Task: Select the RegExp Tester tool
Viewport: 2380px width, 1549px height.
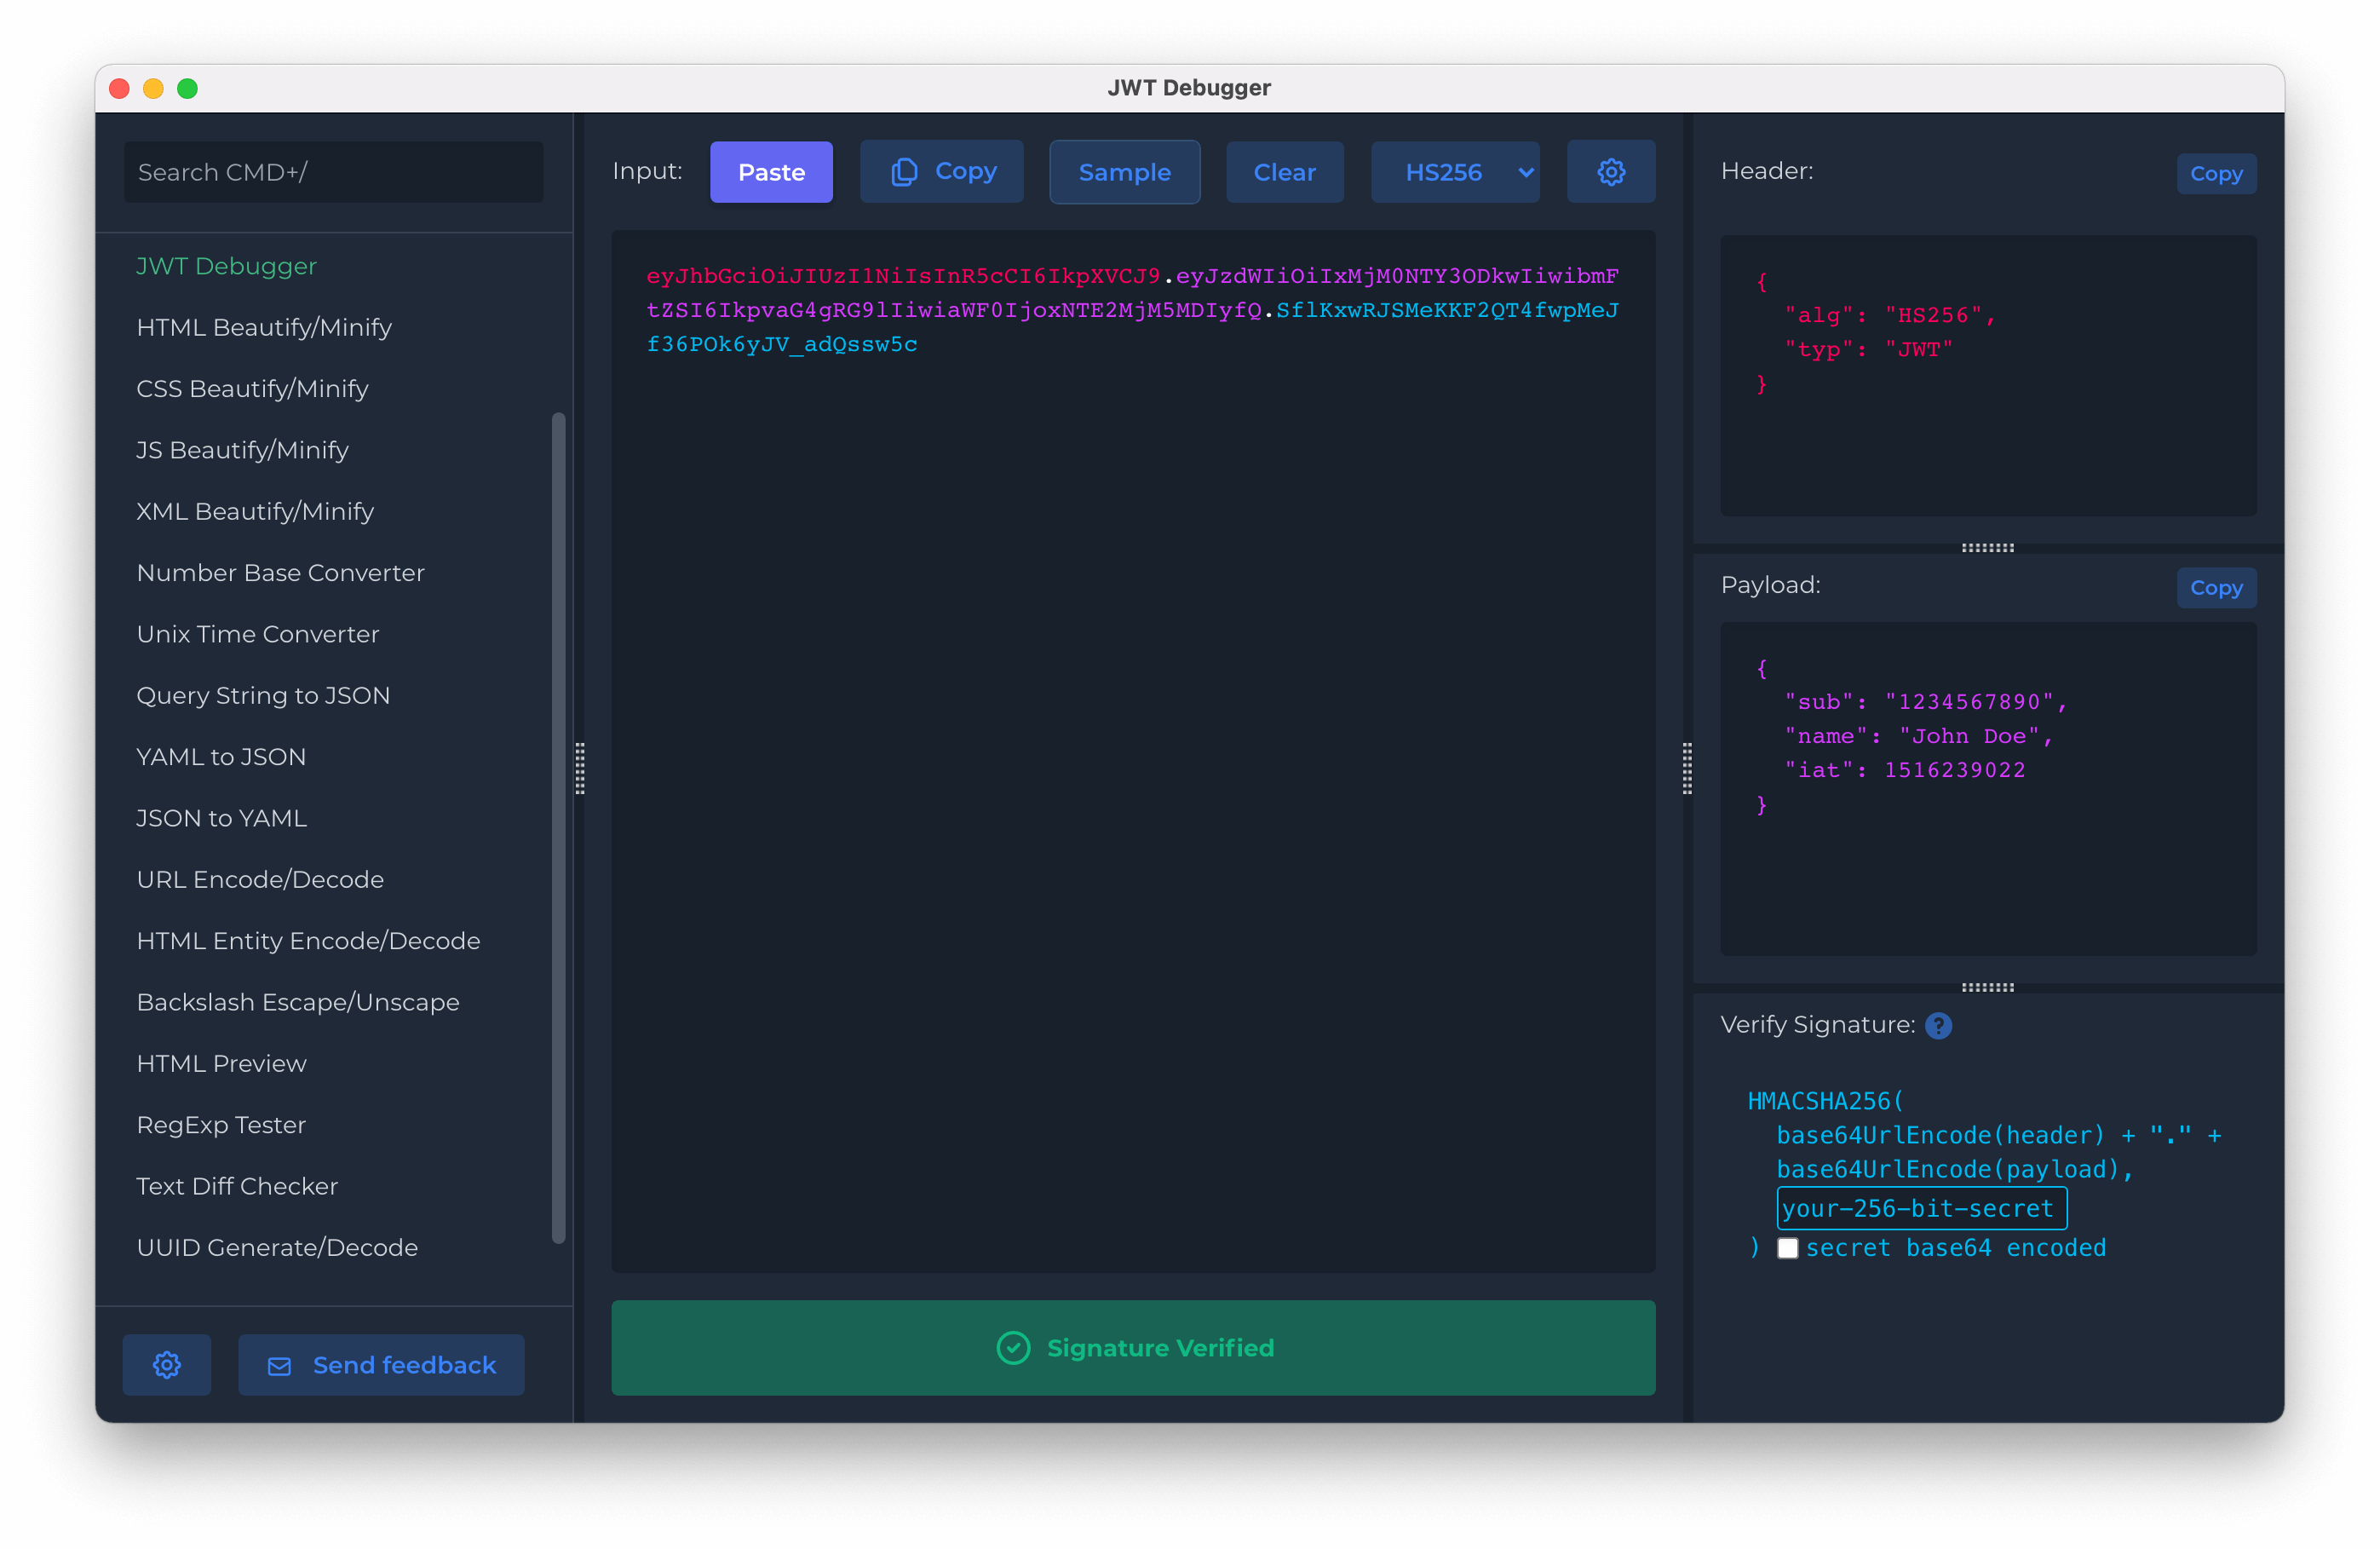Action: pyautogui.click(x=221, y=1124)
